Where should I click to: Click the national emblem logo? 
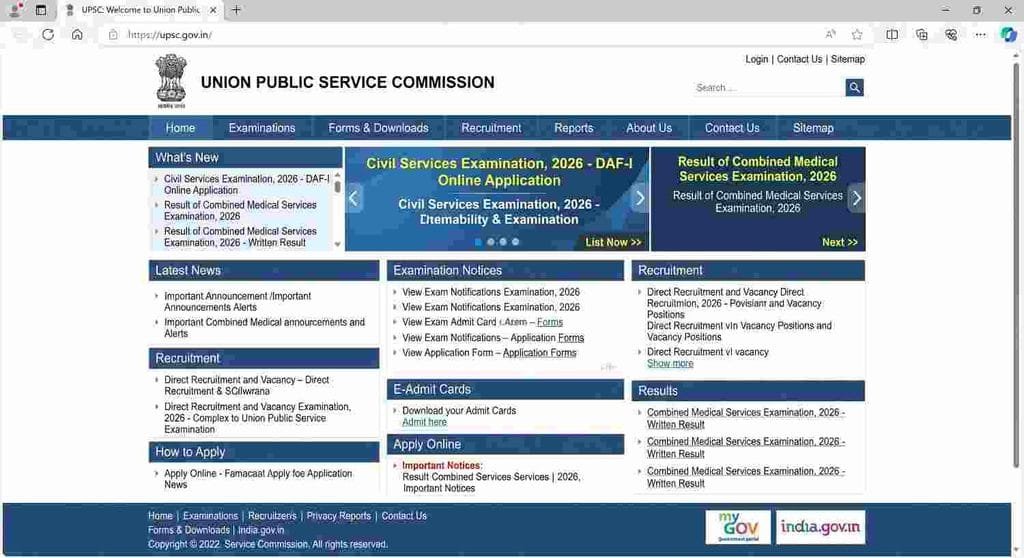(171, 81)
